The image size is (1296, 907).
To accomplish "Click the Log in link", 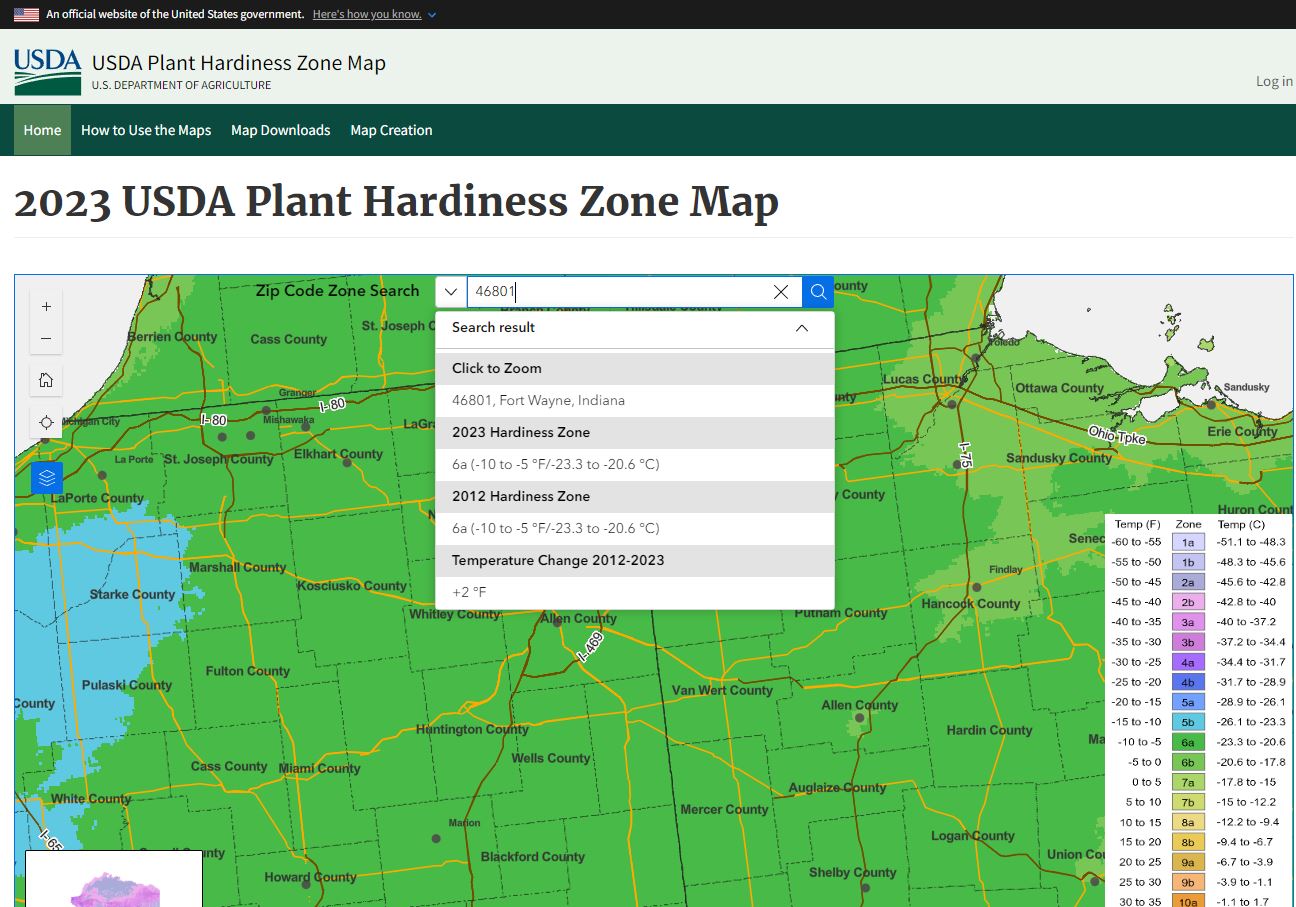I will point(1274,81).
